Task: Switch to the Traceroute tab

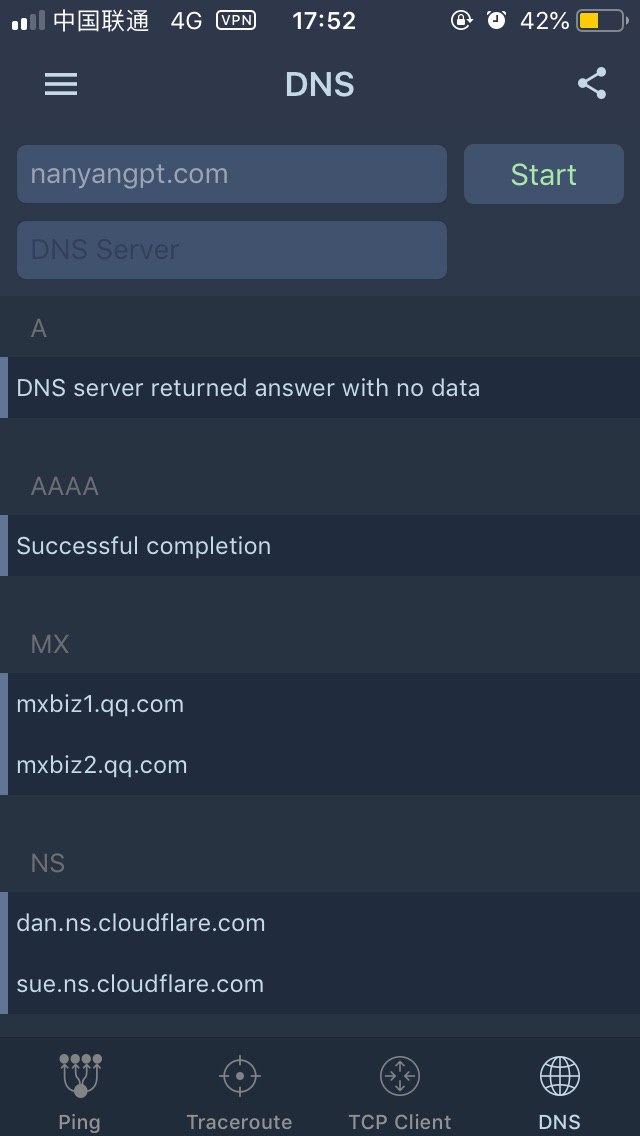Action: [x=239, y=1090]
